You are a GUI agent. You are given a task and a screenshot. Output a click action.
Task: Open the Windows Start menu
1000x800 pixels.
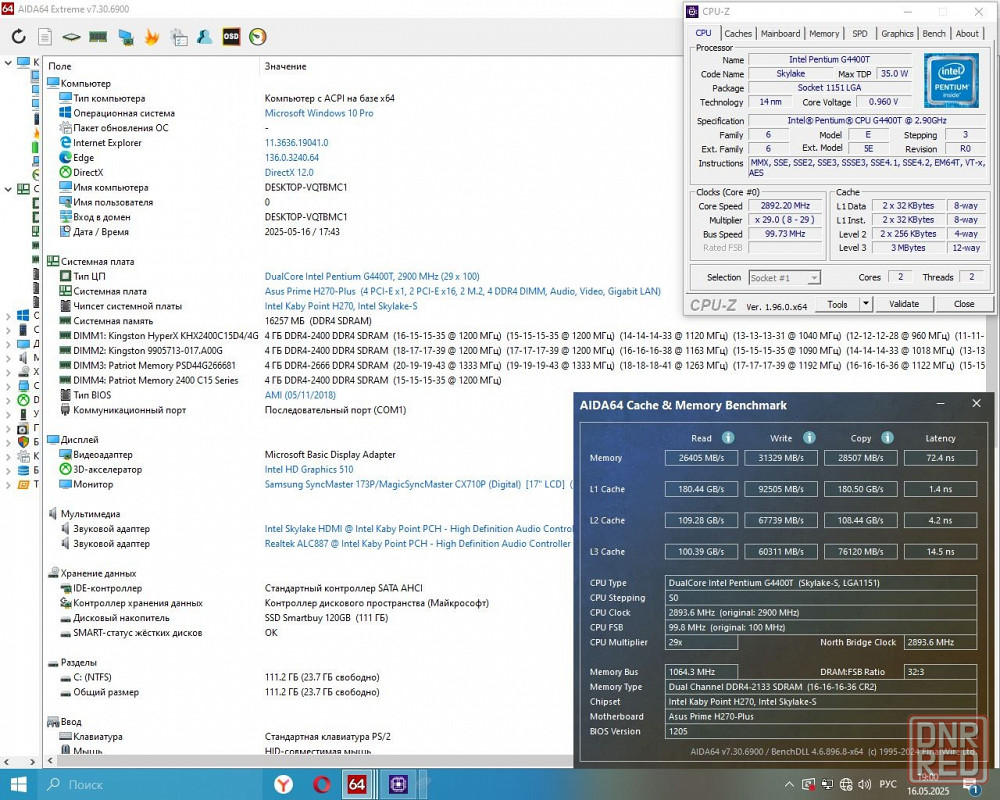[x=18, y=784]
